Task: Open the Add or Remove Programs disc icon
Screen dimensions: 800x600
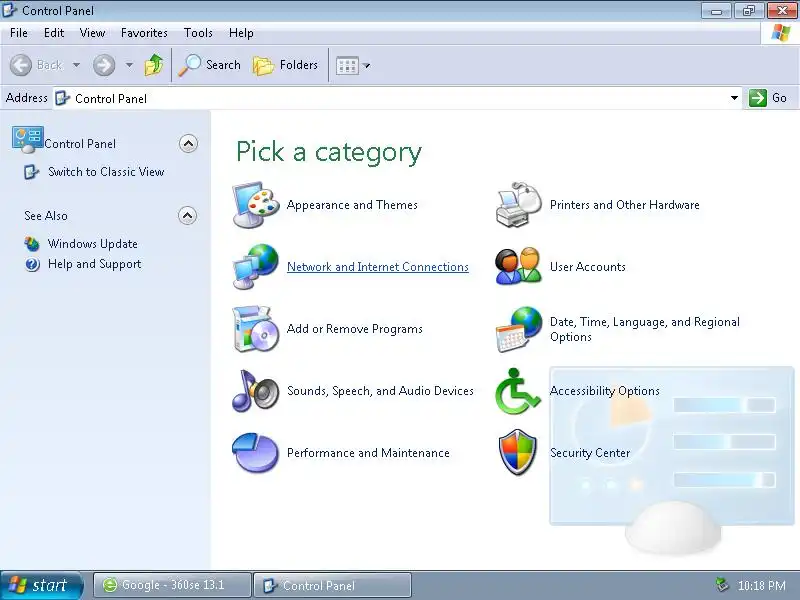Action: point(256,329)
